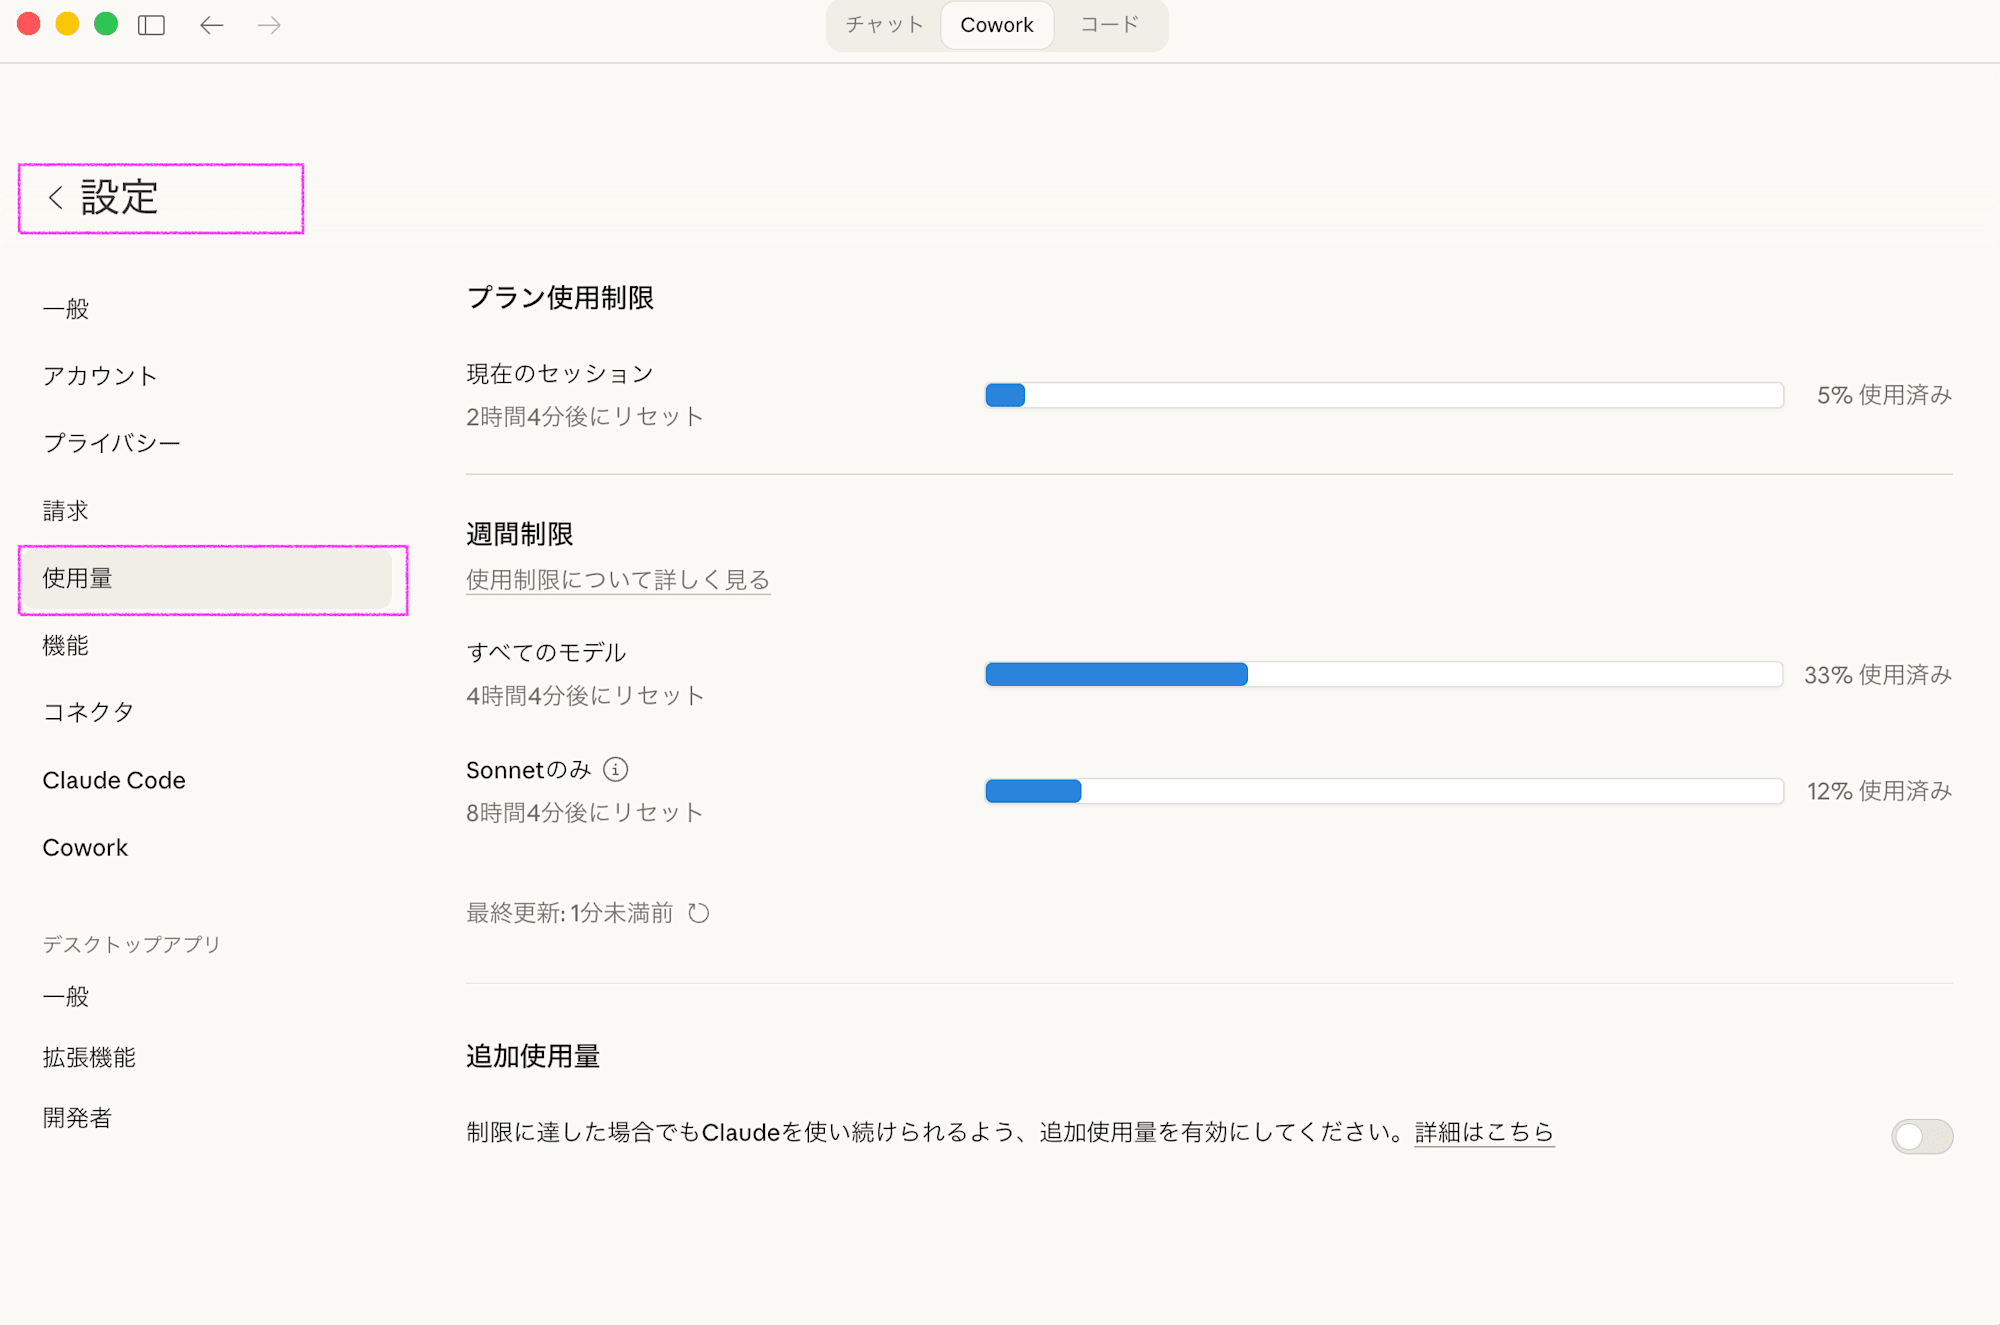
Task: Open Claude Code settings
Action: (x=114, y=780)
